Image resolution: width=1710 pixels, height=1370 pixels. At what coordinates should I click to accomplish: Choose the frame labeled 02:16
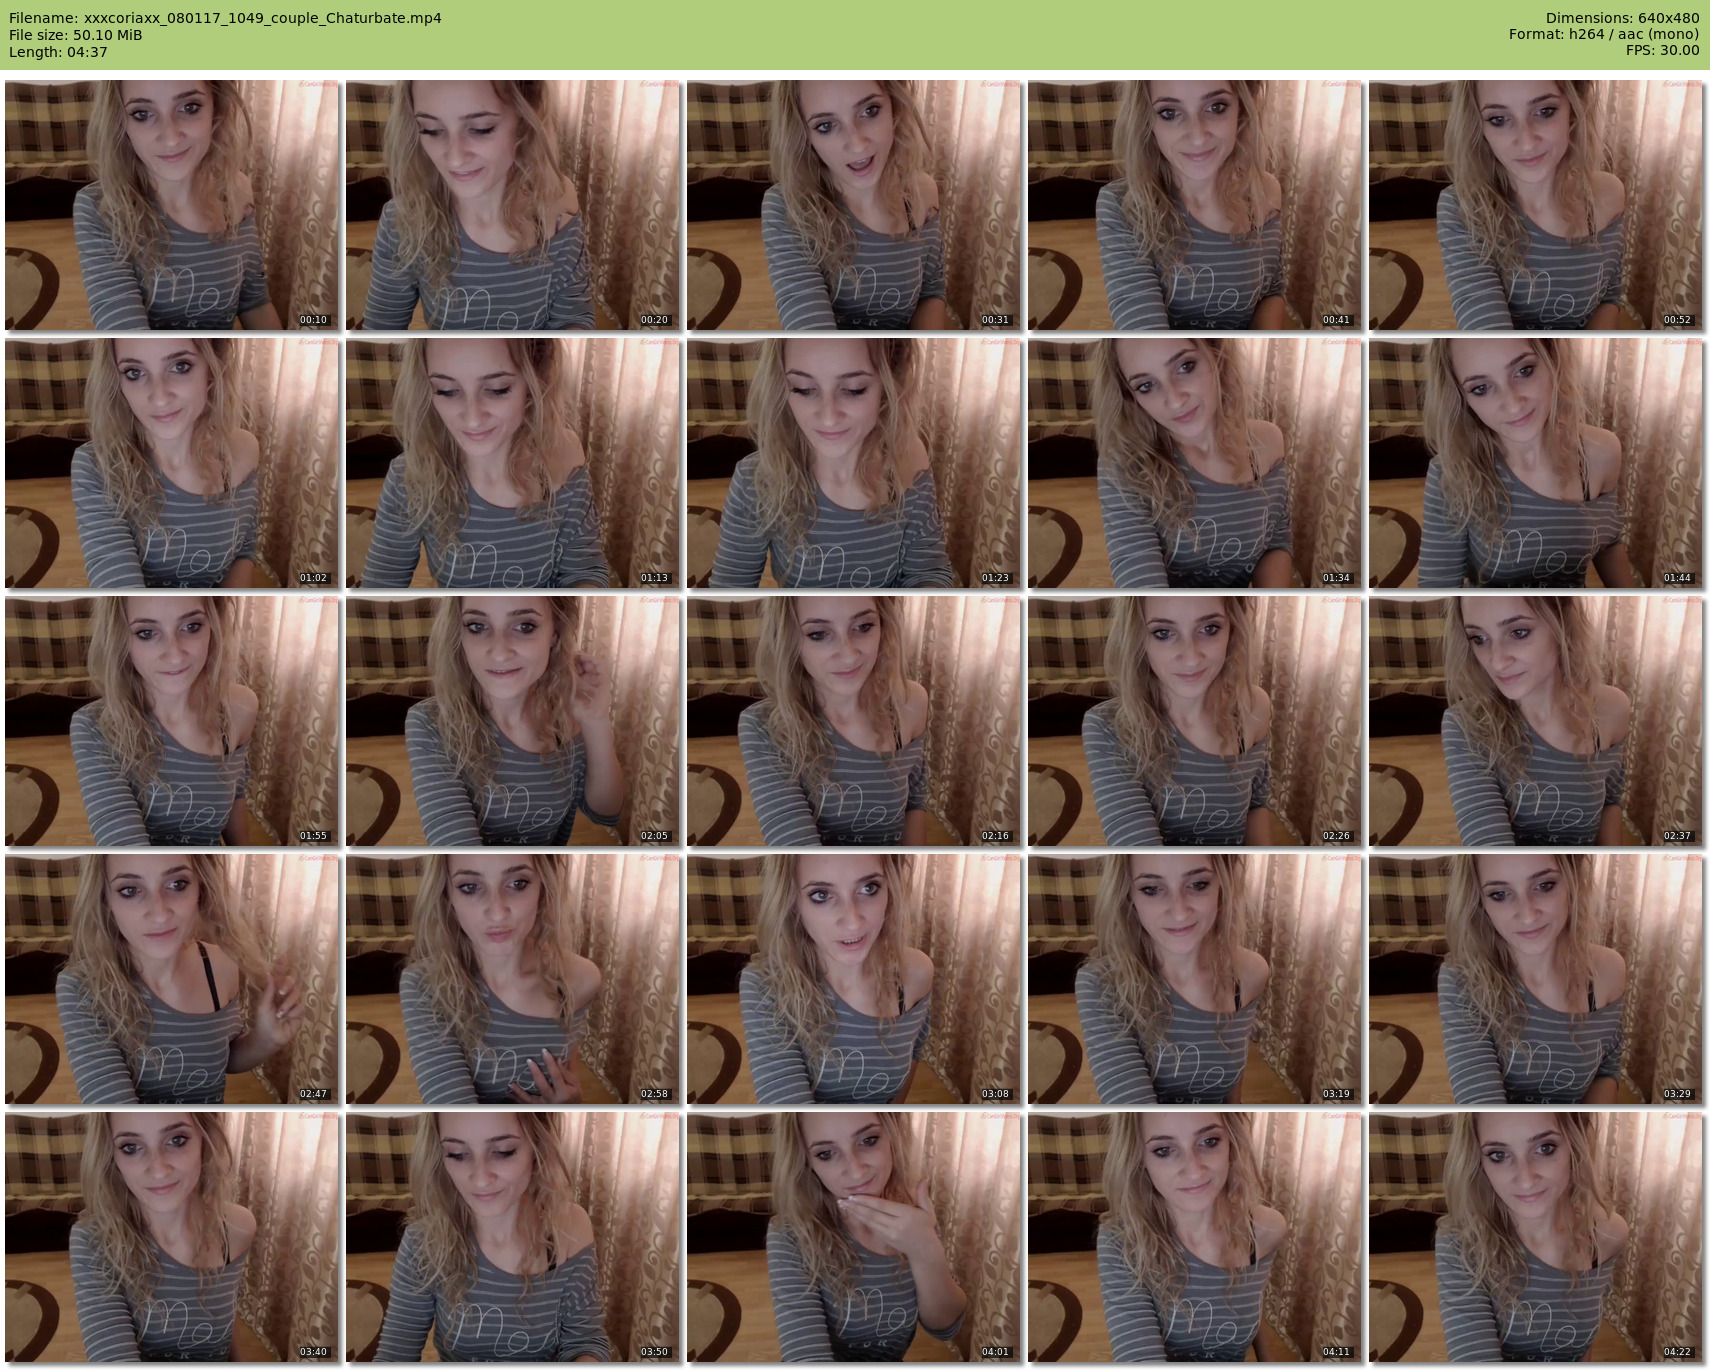click(854, 721)
